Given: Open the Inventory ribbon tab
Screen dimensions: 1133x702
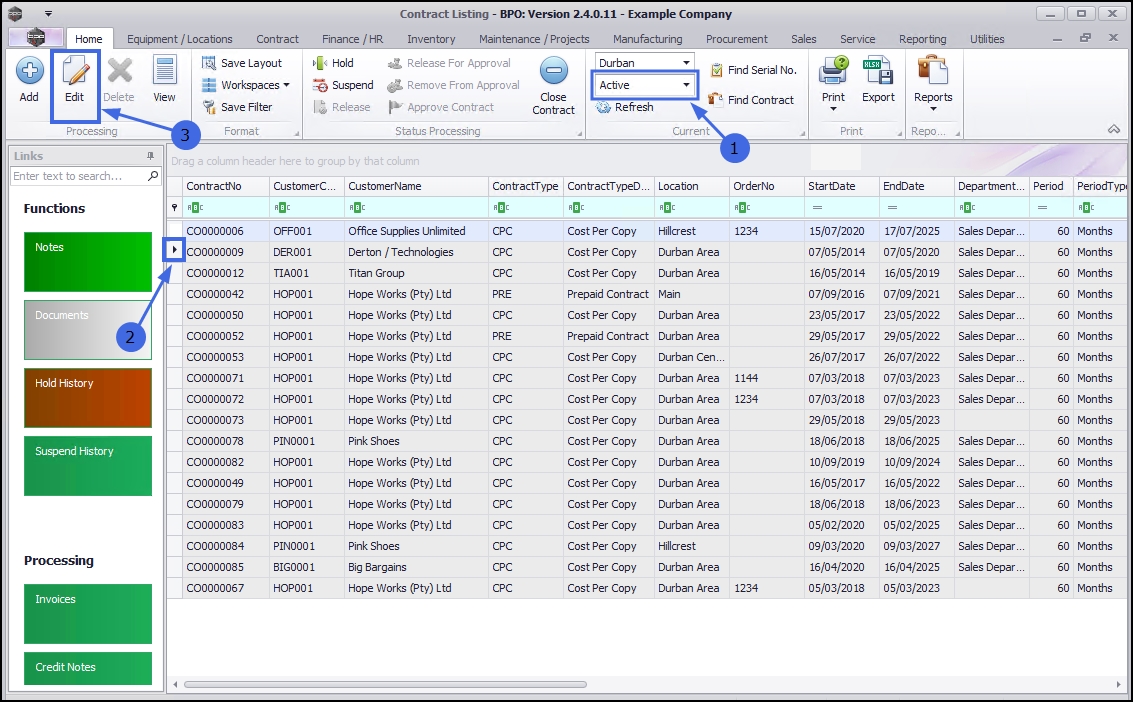Looking at the screenshot, I should pos(431,39).
